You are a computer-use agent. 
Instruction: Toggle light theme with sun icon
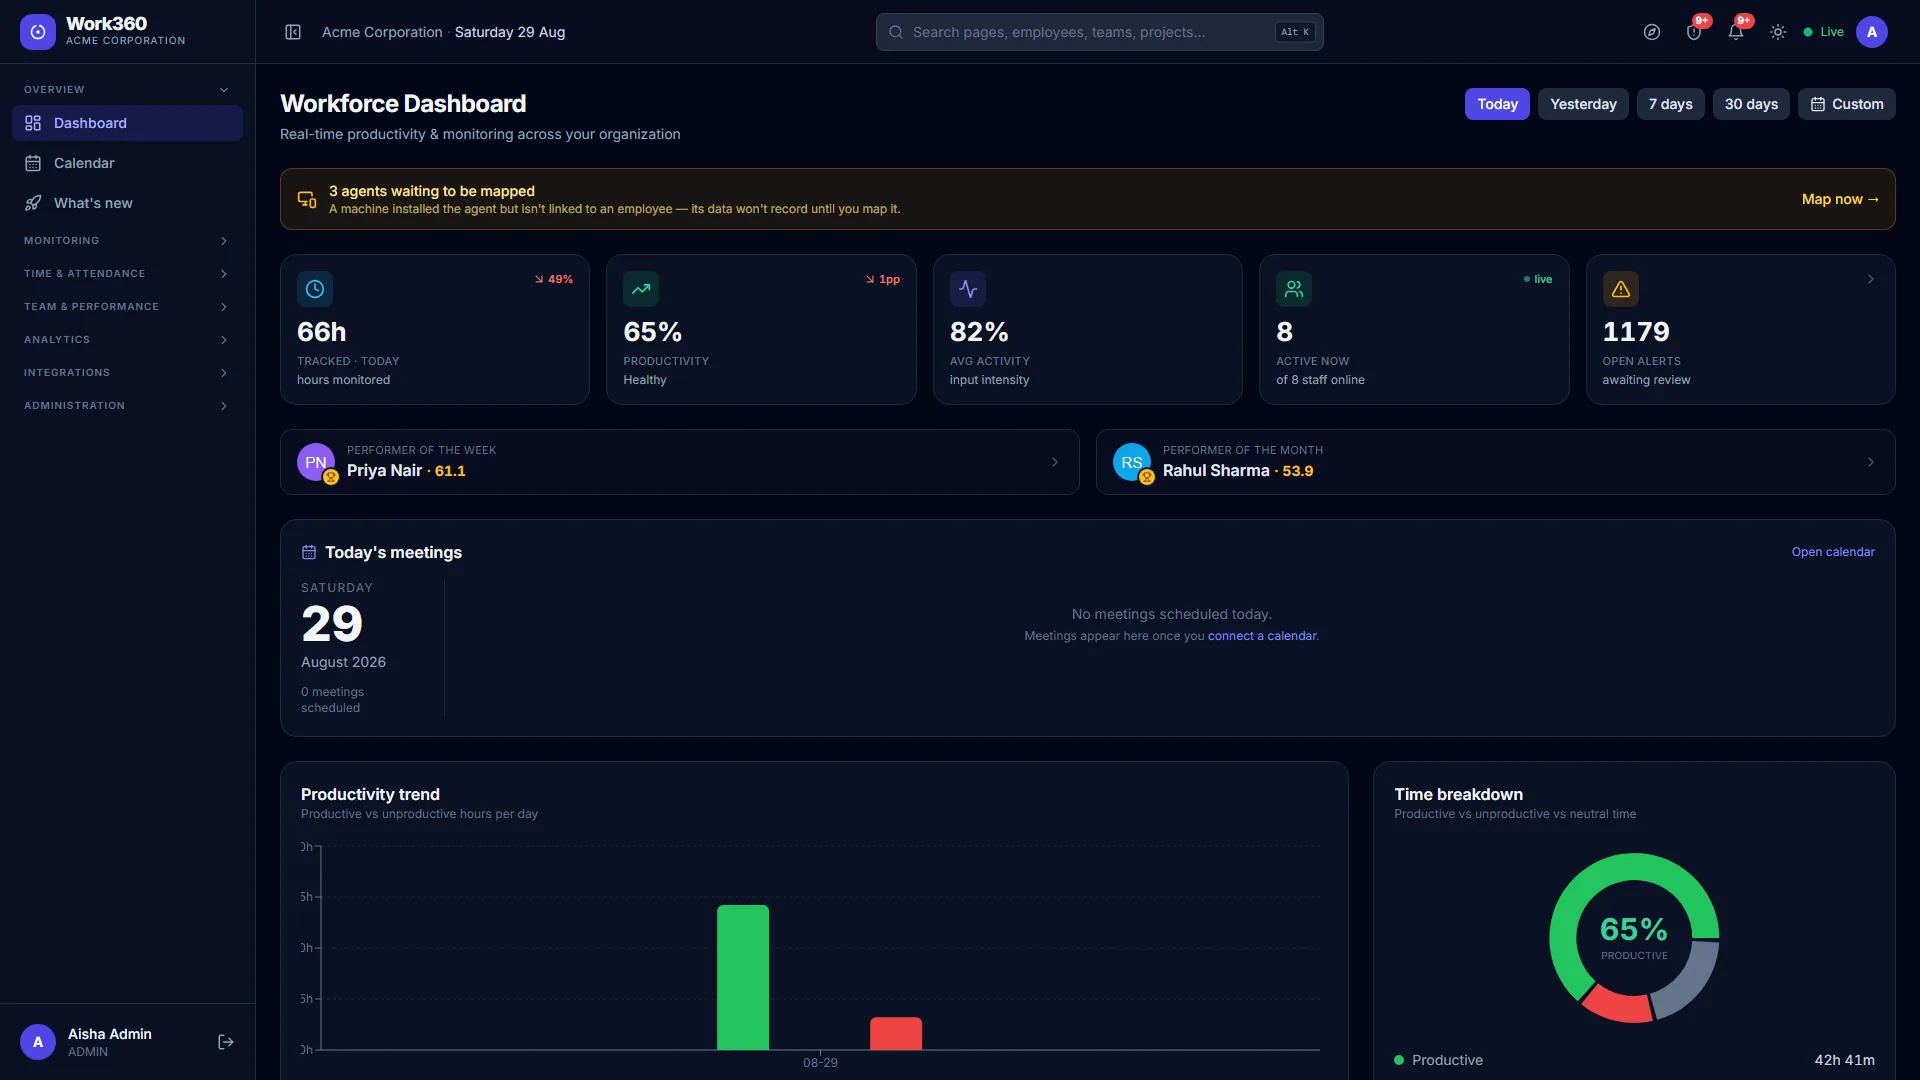1778,32
